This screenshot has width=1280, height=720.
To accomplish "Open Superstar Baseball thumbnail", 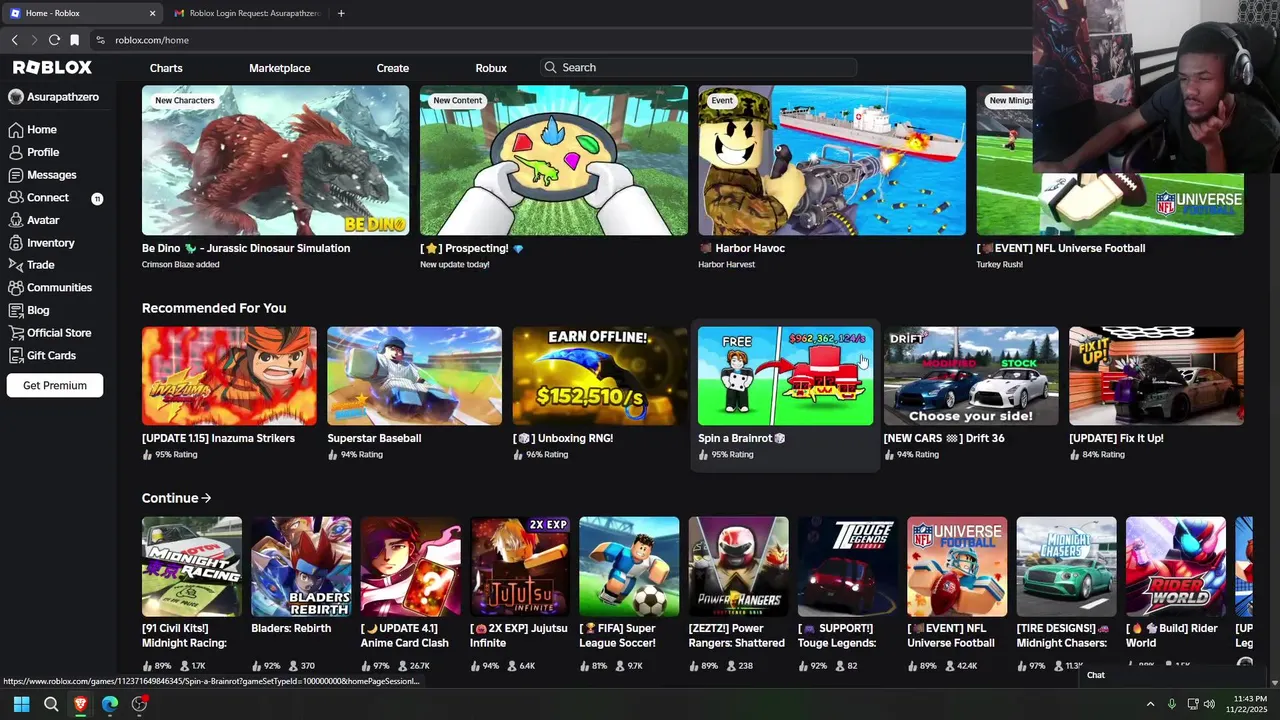I will click(x=414, y=376).
